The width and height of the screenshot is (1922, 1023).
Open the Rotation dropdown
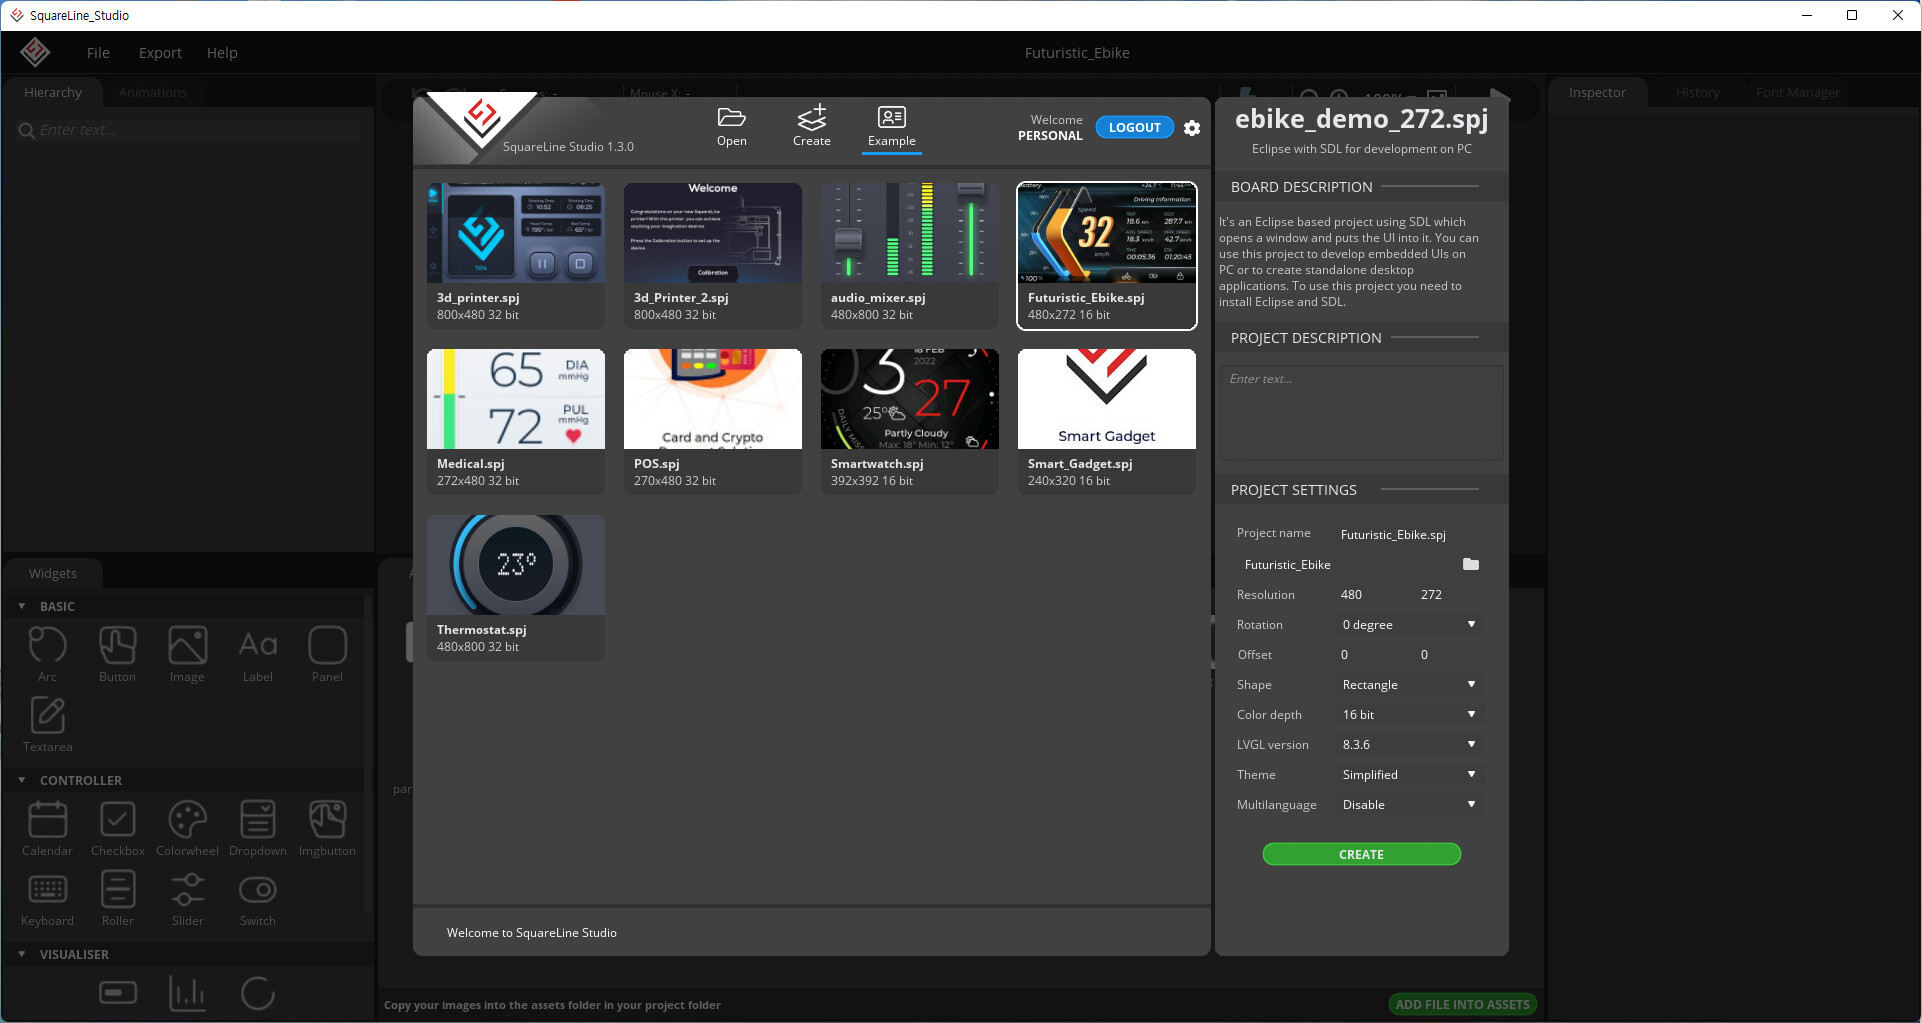[1409, 624]
